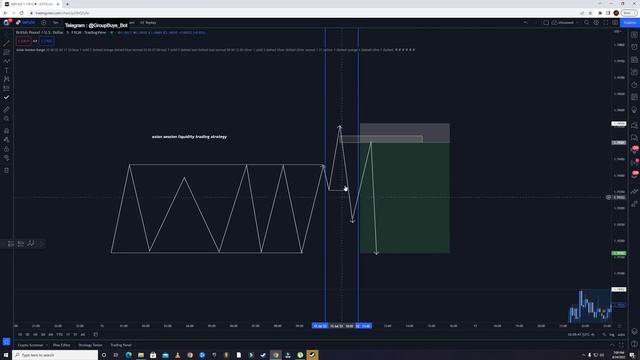The image size is (640, 360).
Task: Open the user profile menu avatar
Action: 7,22
